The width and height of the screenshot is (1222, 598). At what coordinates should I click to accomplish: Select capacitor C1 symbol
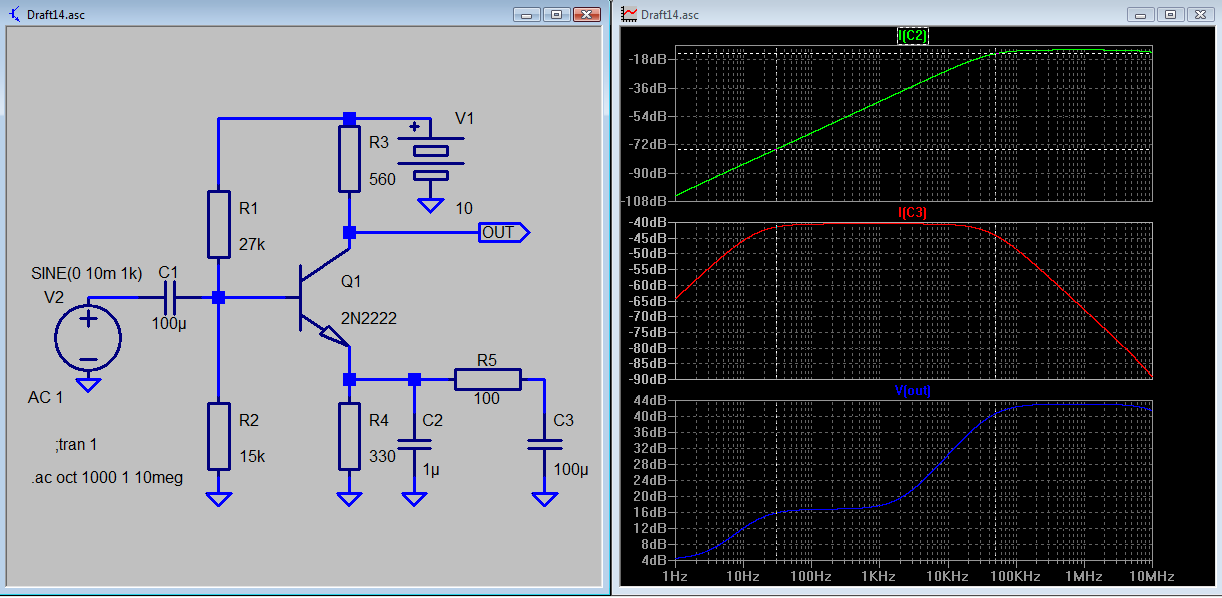click(x=169, y=297)
